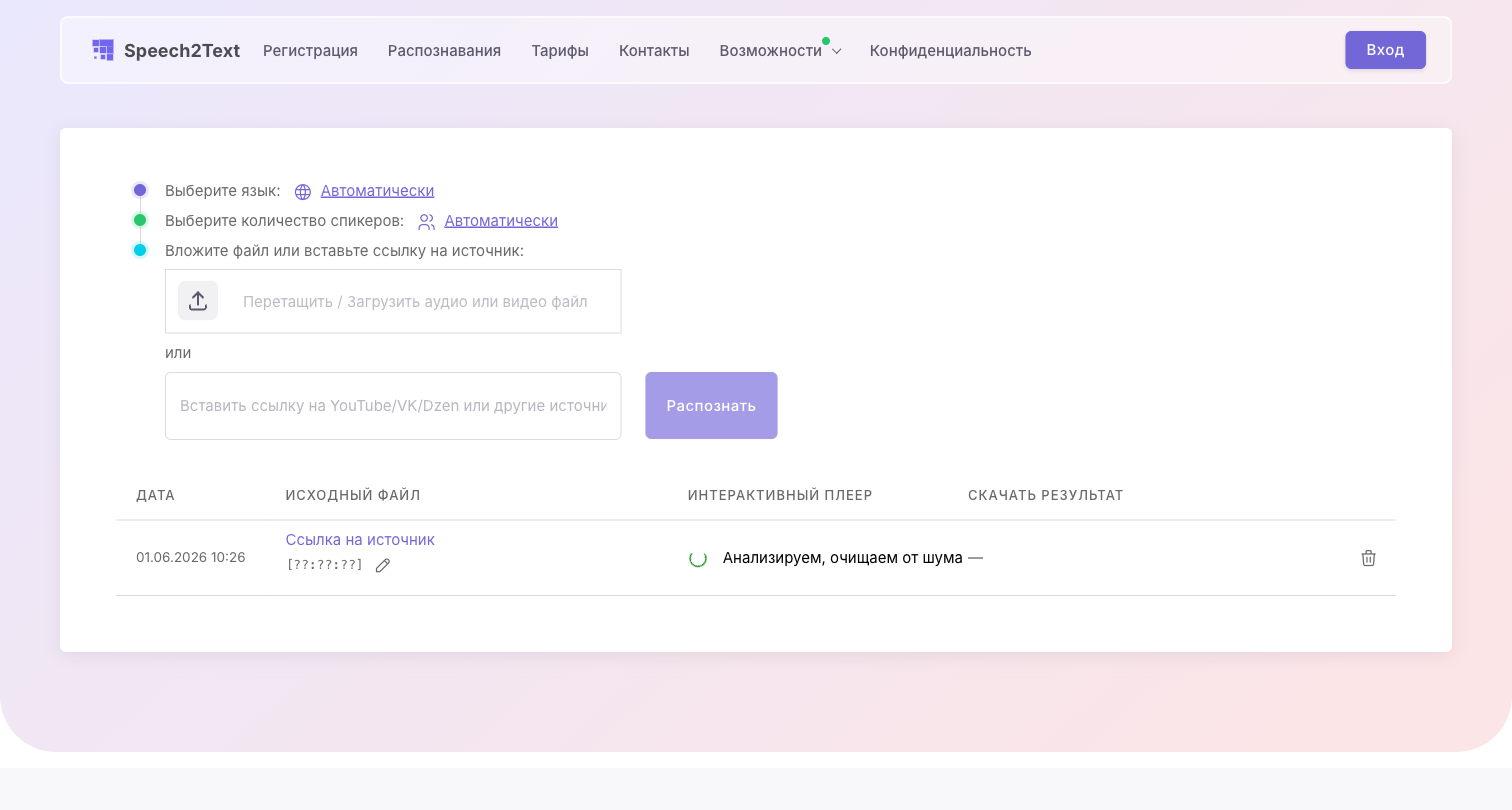The image size is (1512, 810).
Task: Click the Speech2Text logo icon
Action: pyautogui.click(x=102, y=50)
